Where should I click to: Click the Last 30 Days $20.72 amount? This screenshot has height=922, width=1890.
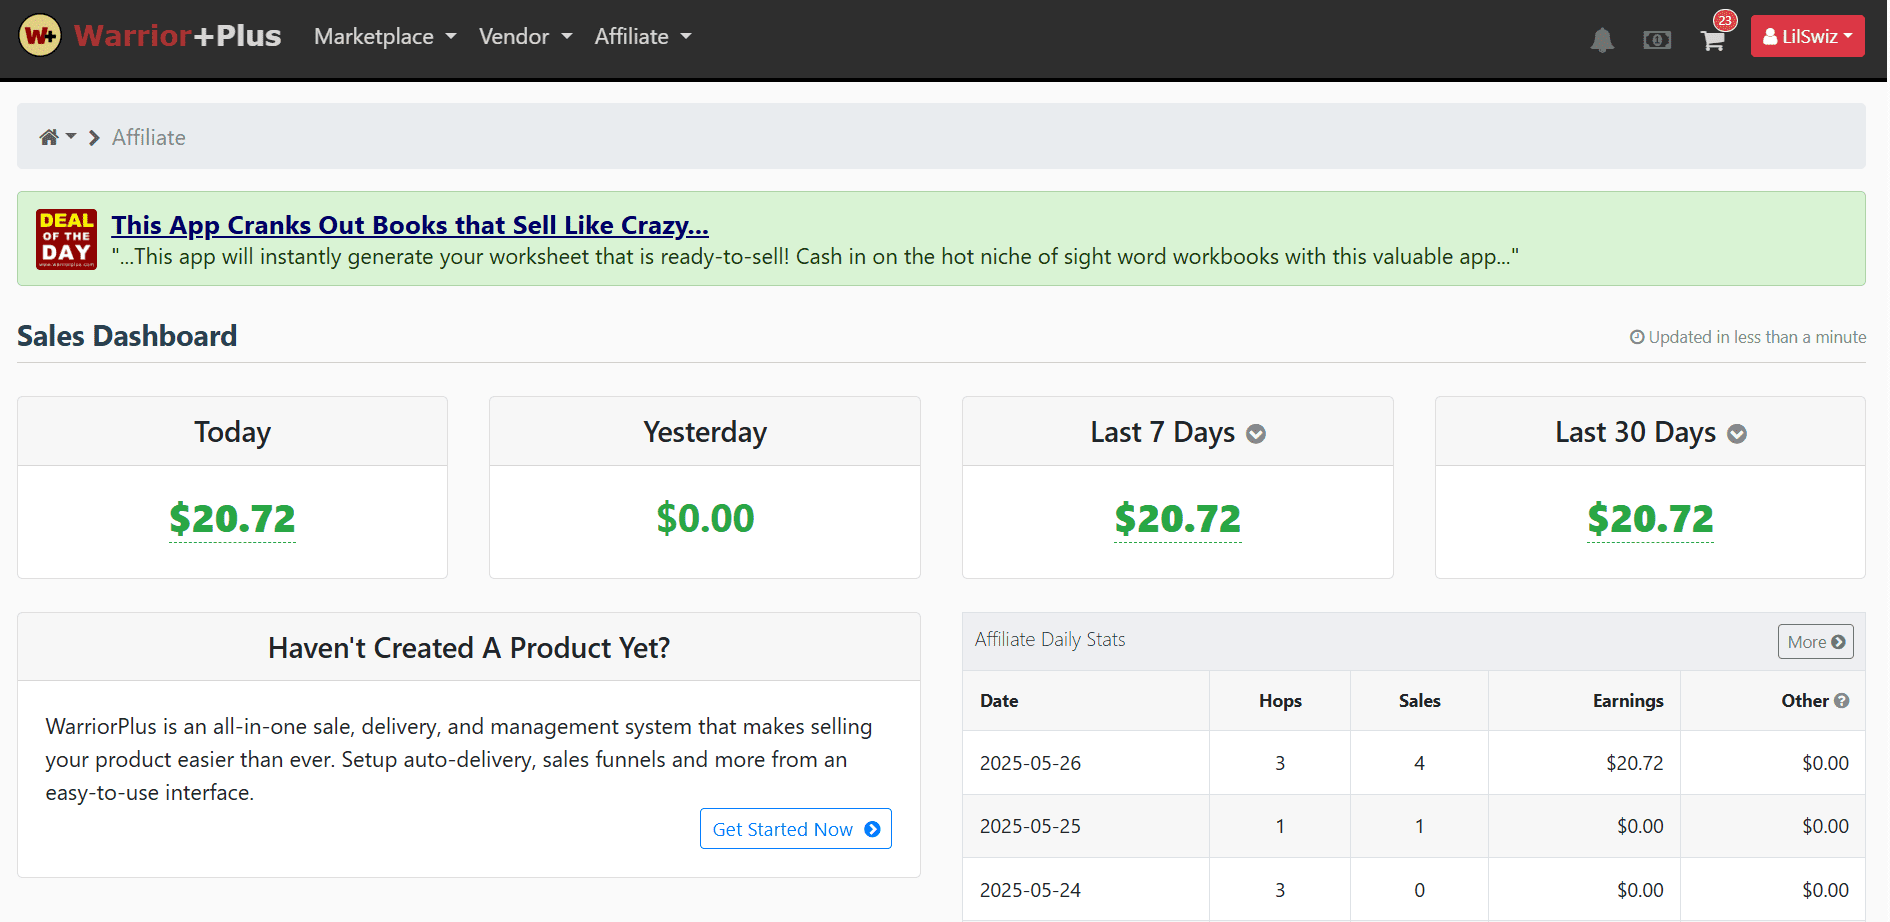coord(1650,519)
